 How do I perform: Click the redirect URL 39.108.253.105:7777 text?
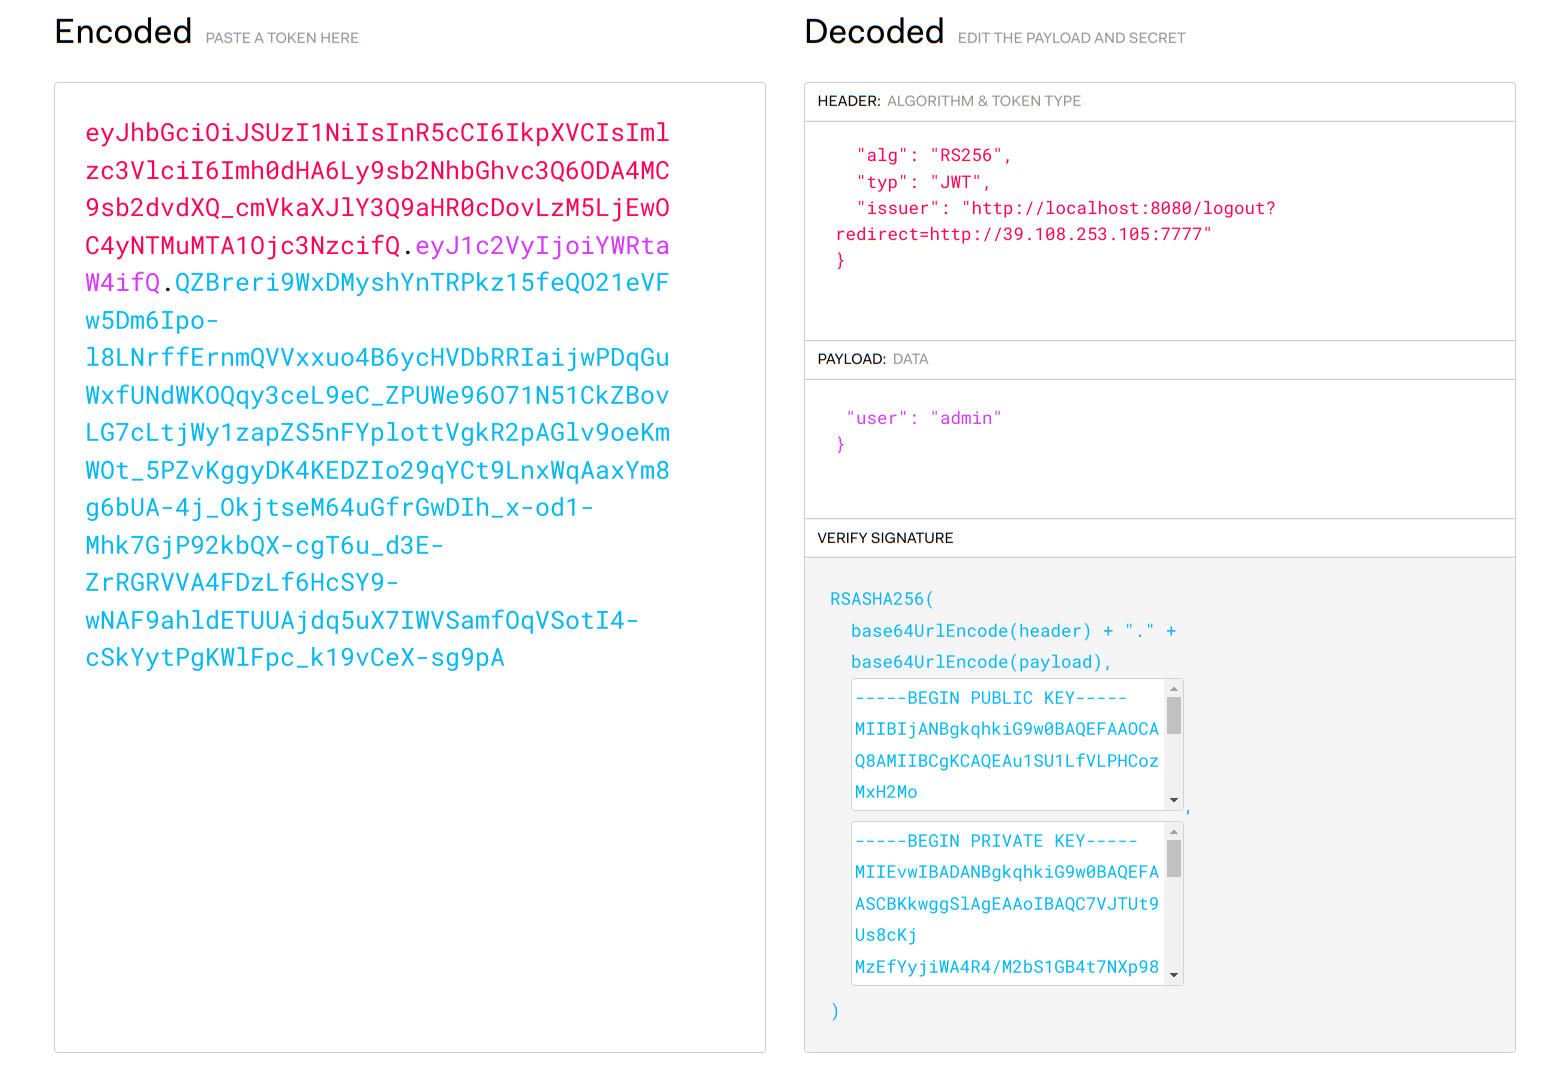[1023, 234]
